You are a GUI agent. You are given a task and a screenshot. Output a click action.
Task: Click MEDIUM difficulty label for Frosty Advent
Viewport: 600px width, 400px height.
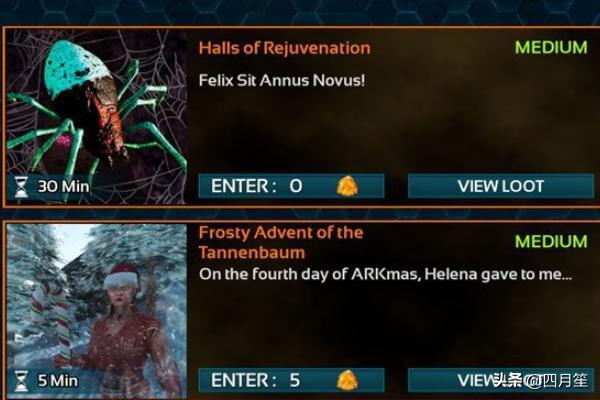click(551, 242)
